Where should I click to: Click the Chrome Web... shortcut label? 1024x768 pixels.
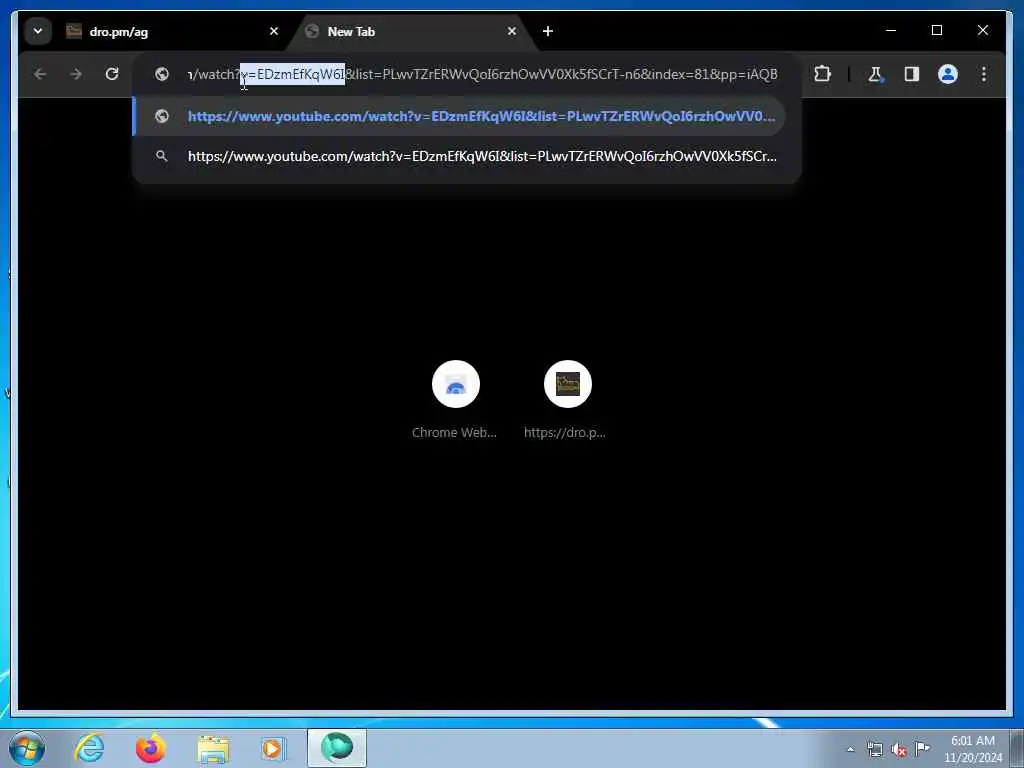(455, 432)
